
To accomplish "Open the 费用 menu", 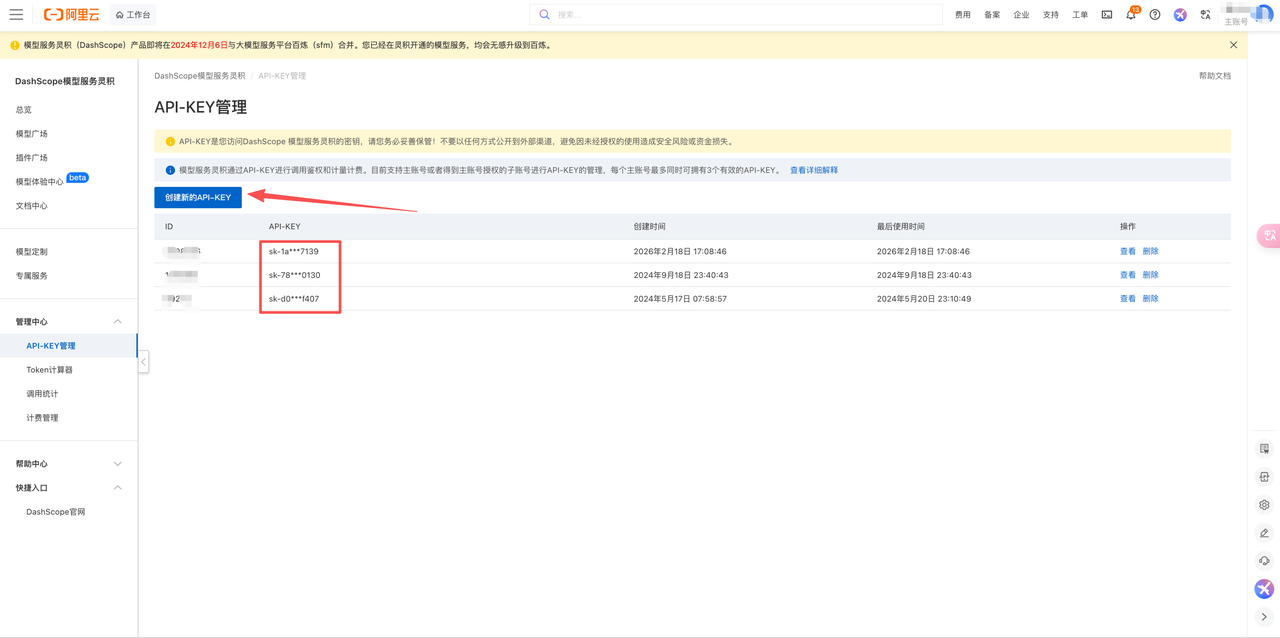I will click(x=963, y=15).
